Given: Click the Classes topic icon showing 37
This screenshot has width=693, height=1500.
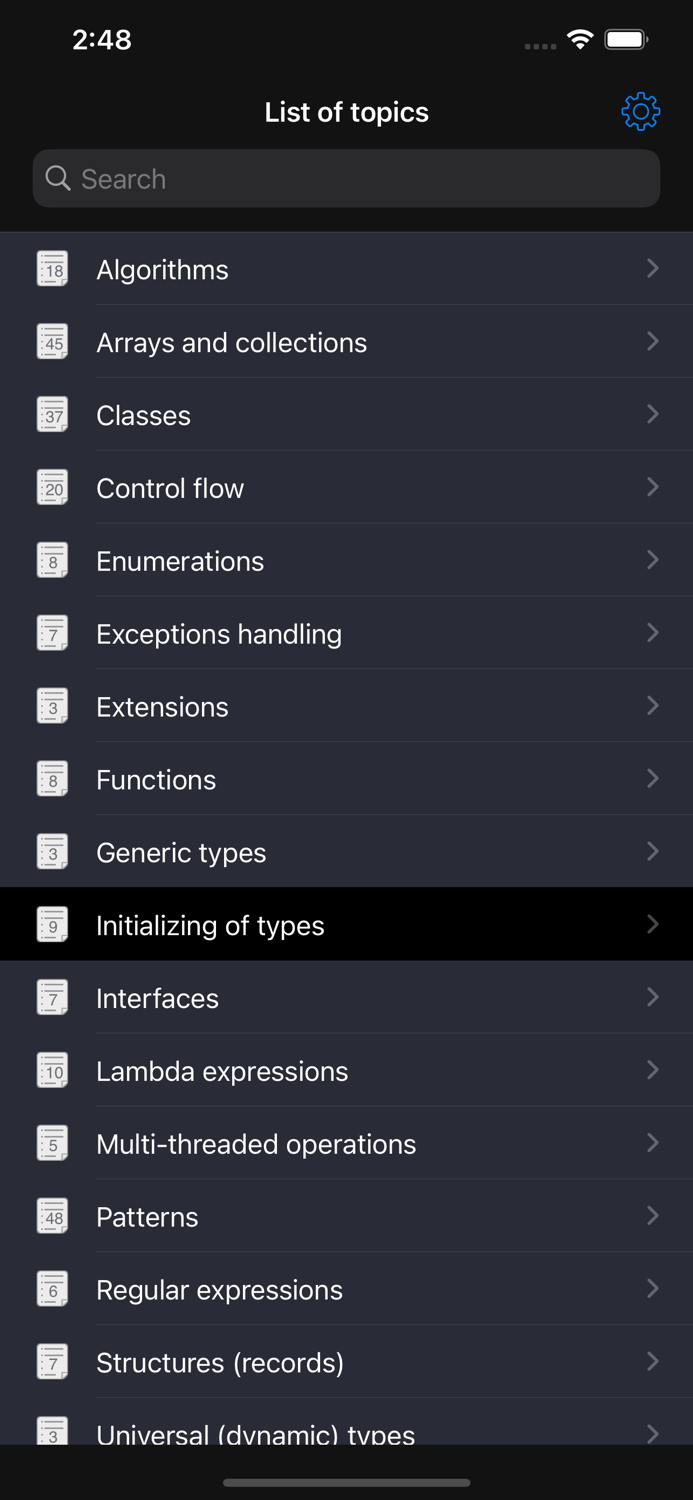Looking at the screenshot, I should (x=52, y=414).
